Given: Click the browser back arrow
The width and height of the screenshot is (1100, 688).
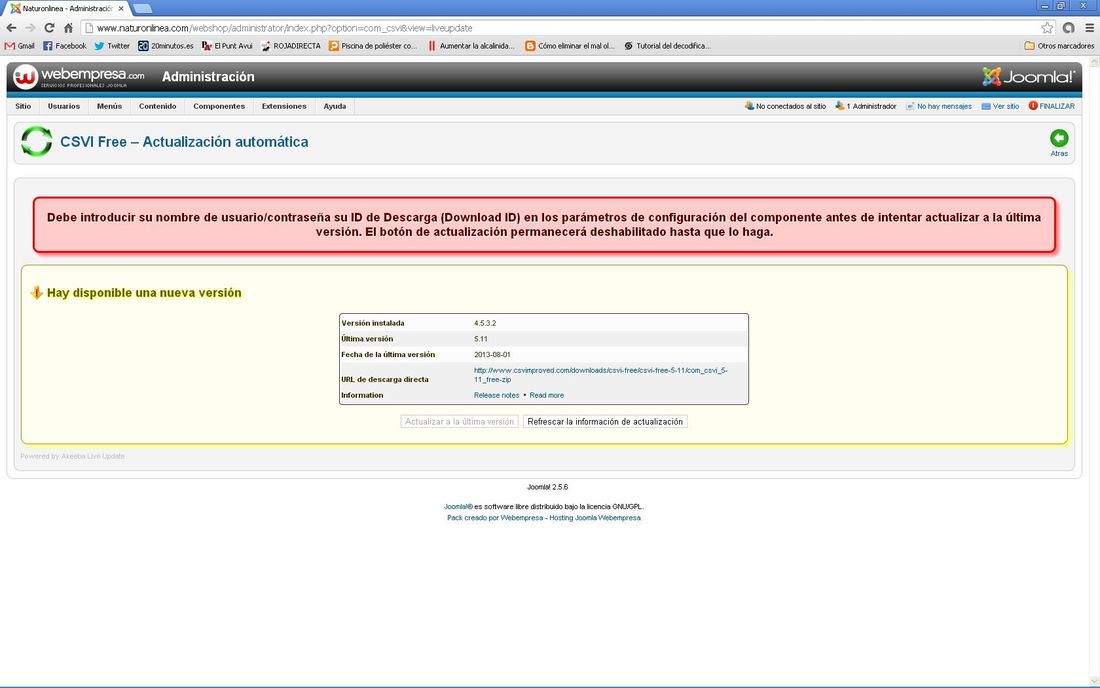Looking at the screenshot, I should pos(11,28).
